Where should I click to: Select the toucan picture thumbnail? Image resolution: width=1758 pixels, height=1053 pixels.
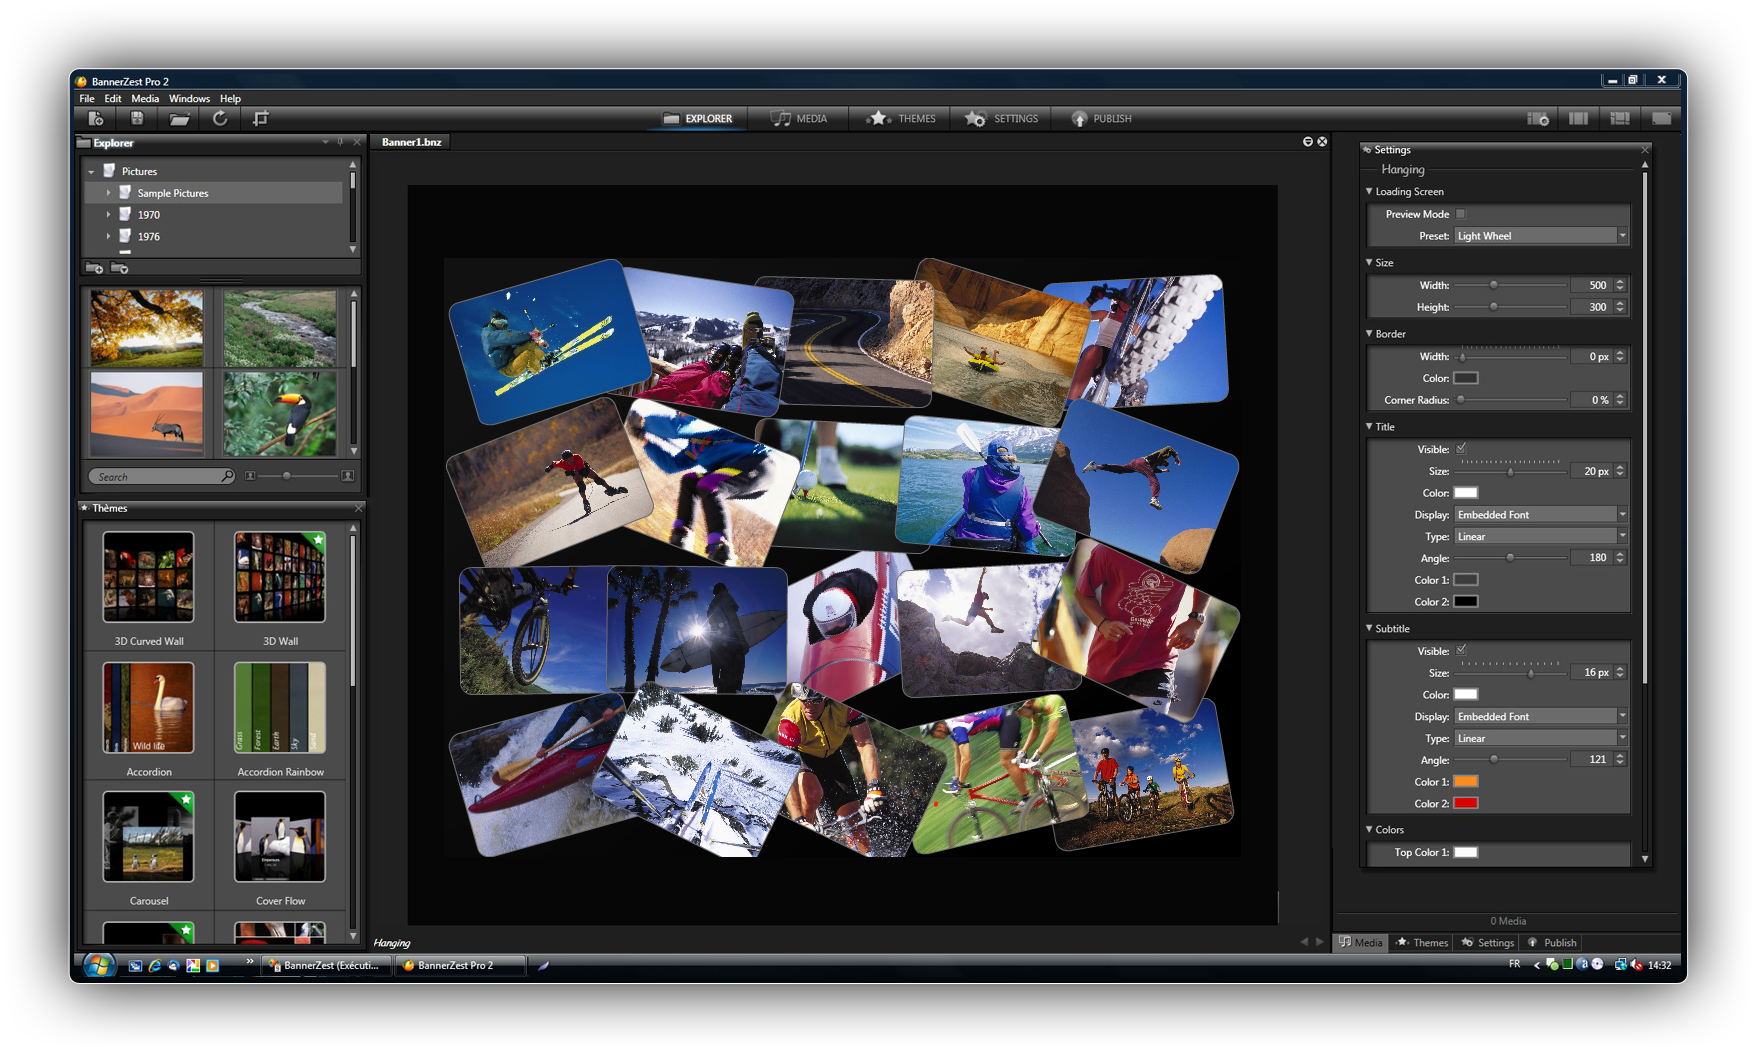[x=280, y=413]
